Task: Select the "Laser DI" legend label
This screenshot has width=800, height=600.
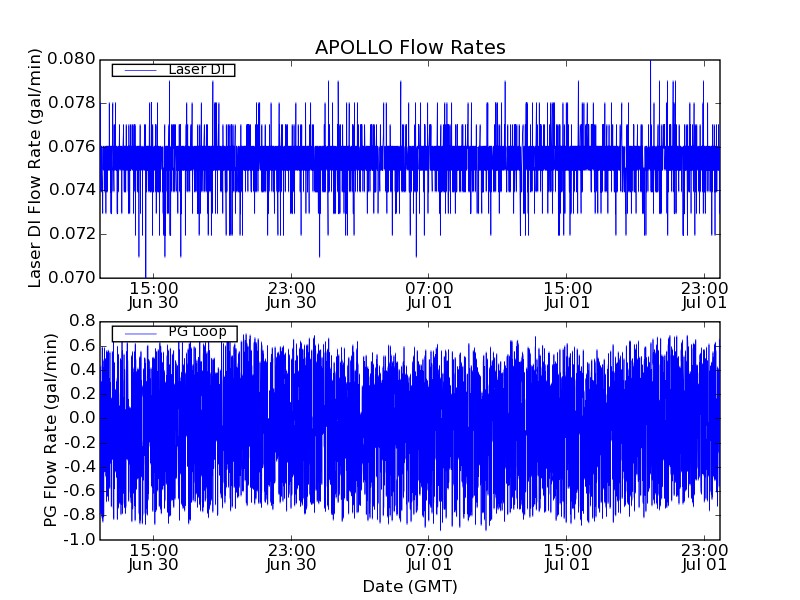Action: coord(196,69)
